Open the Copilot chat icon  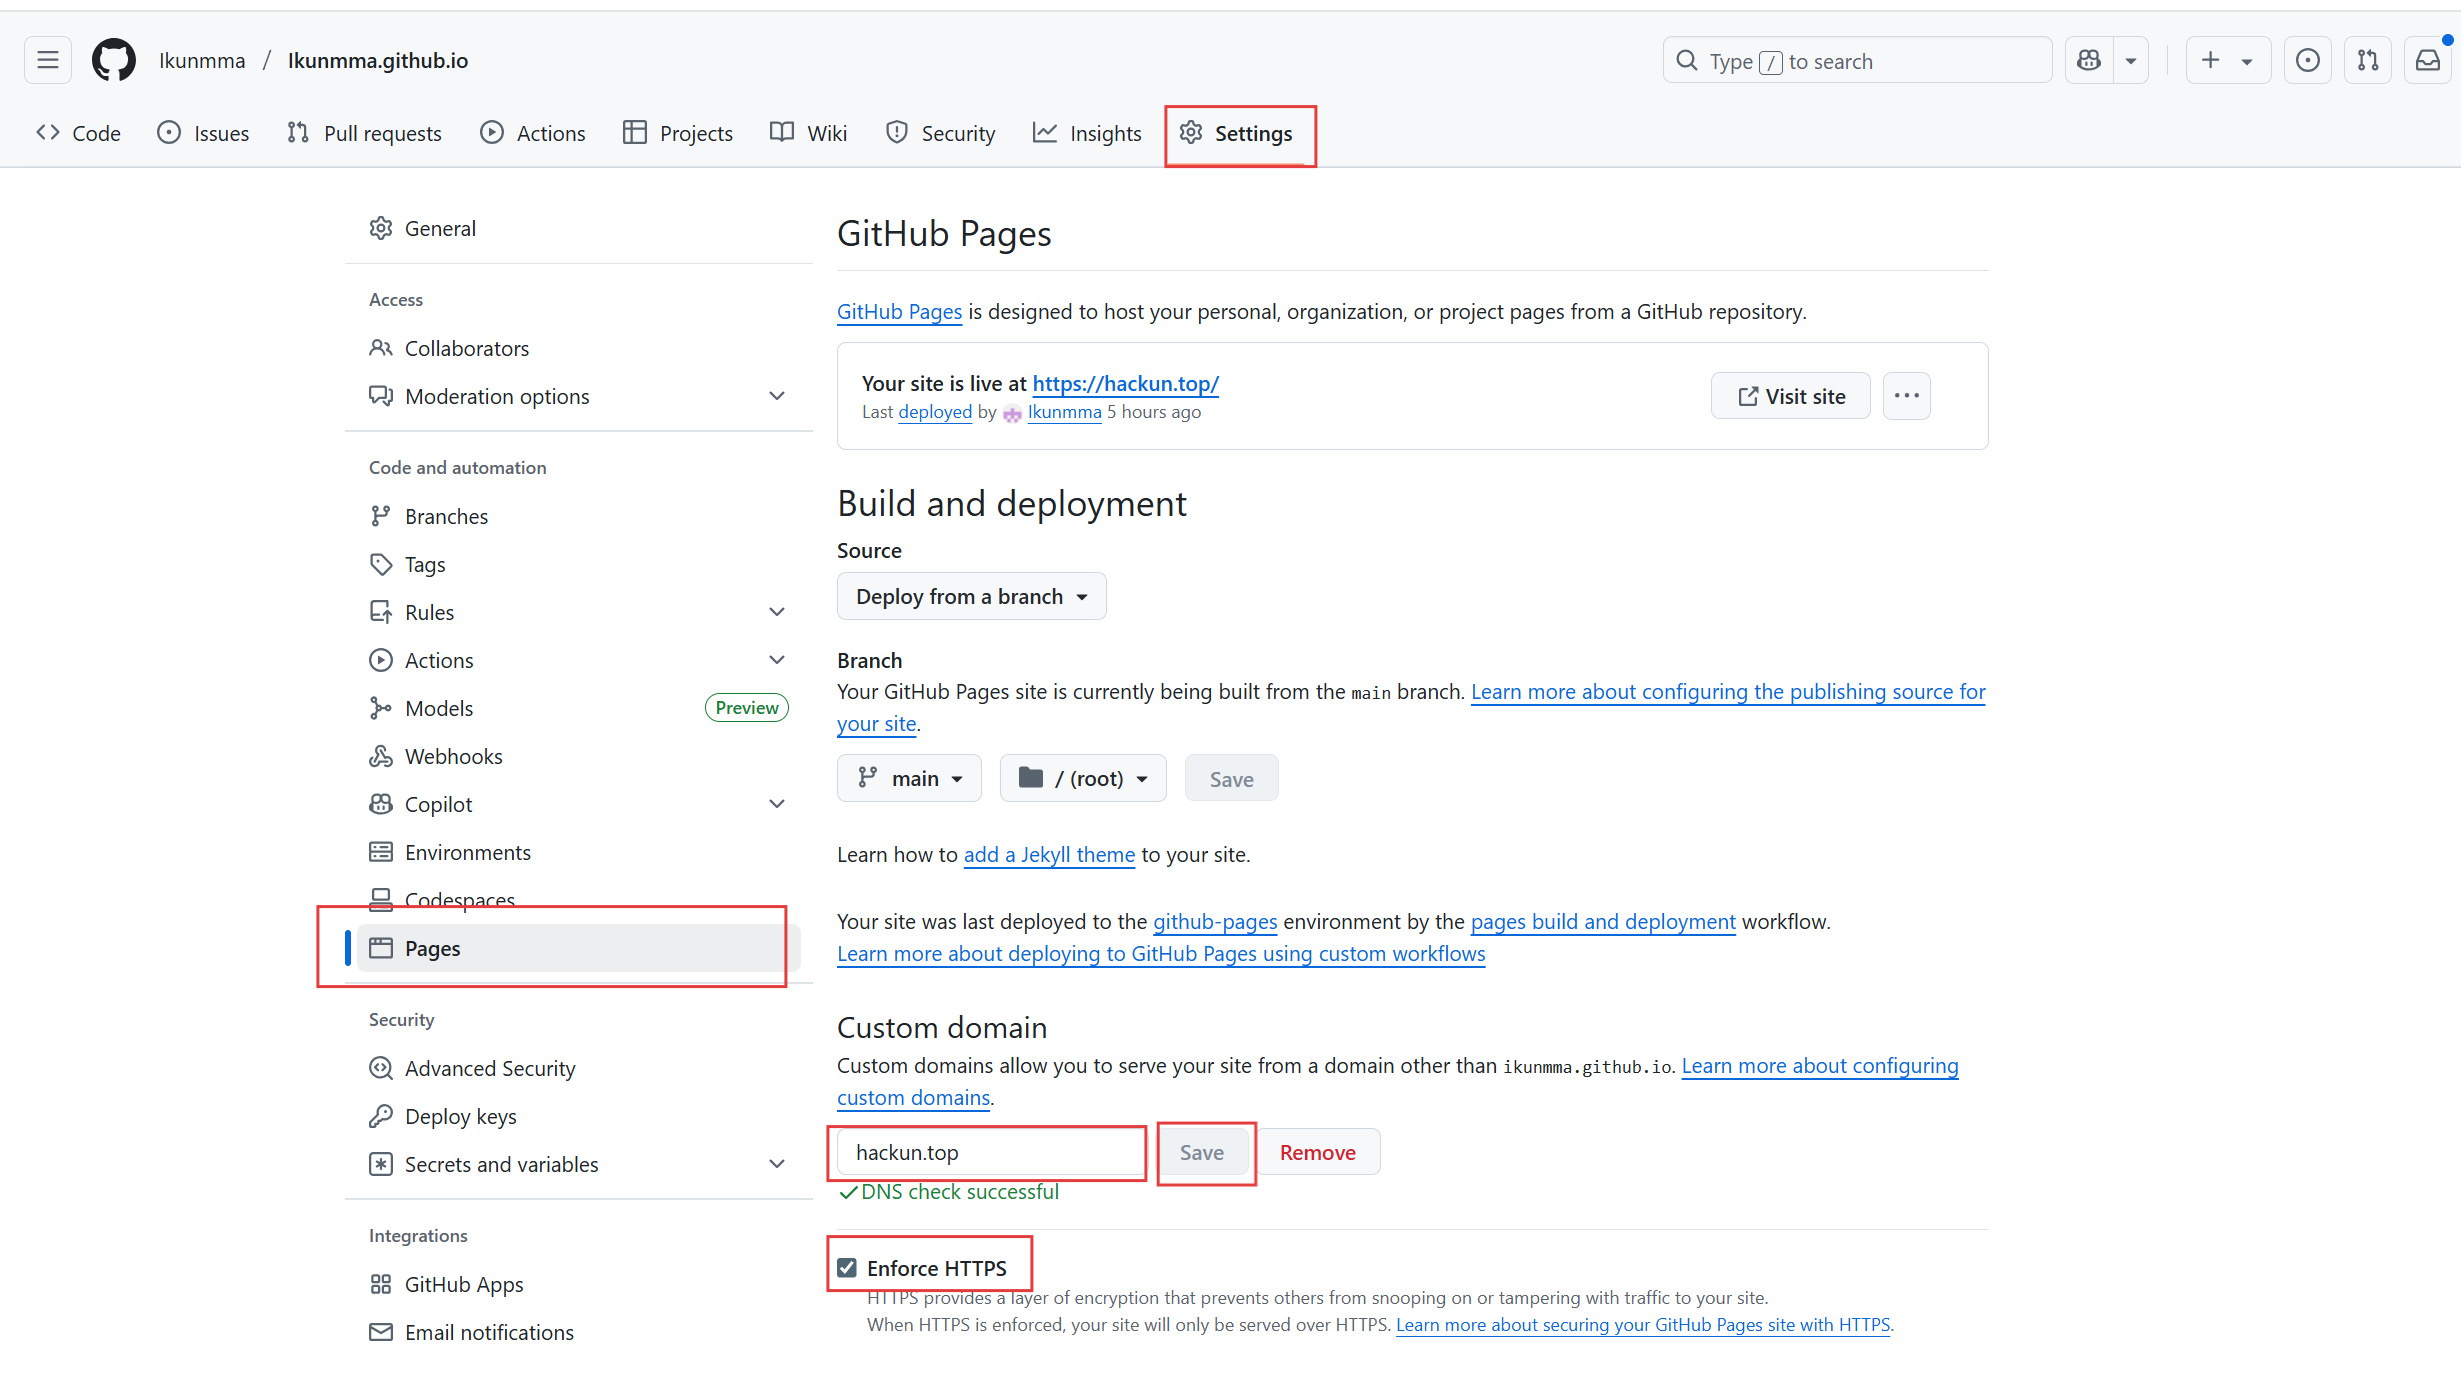[2090, 61]
